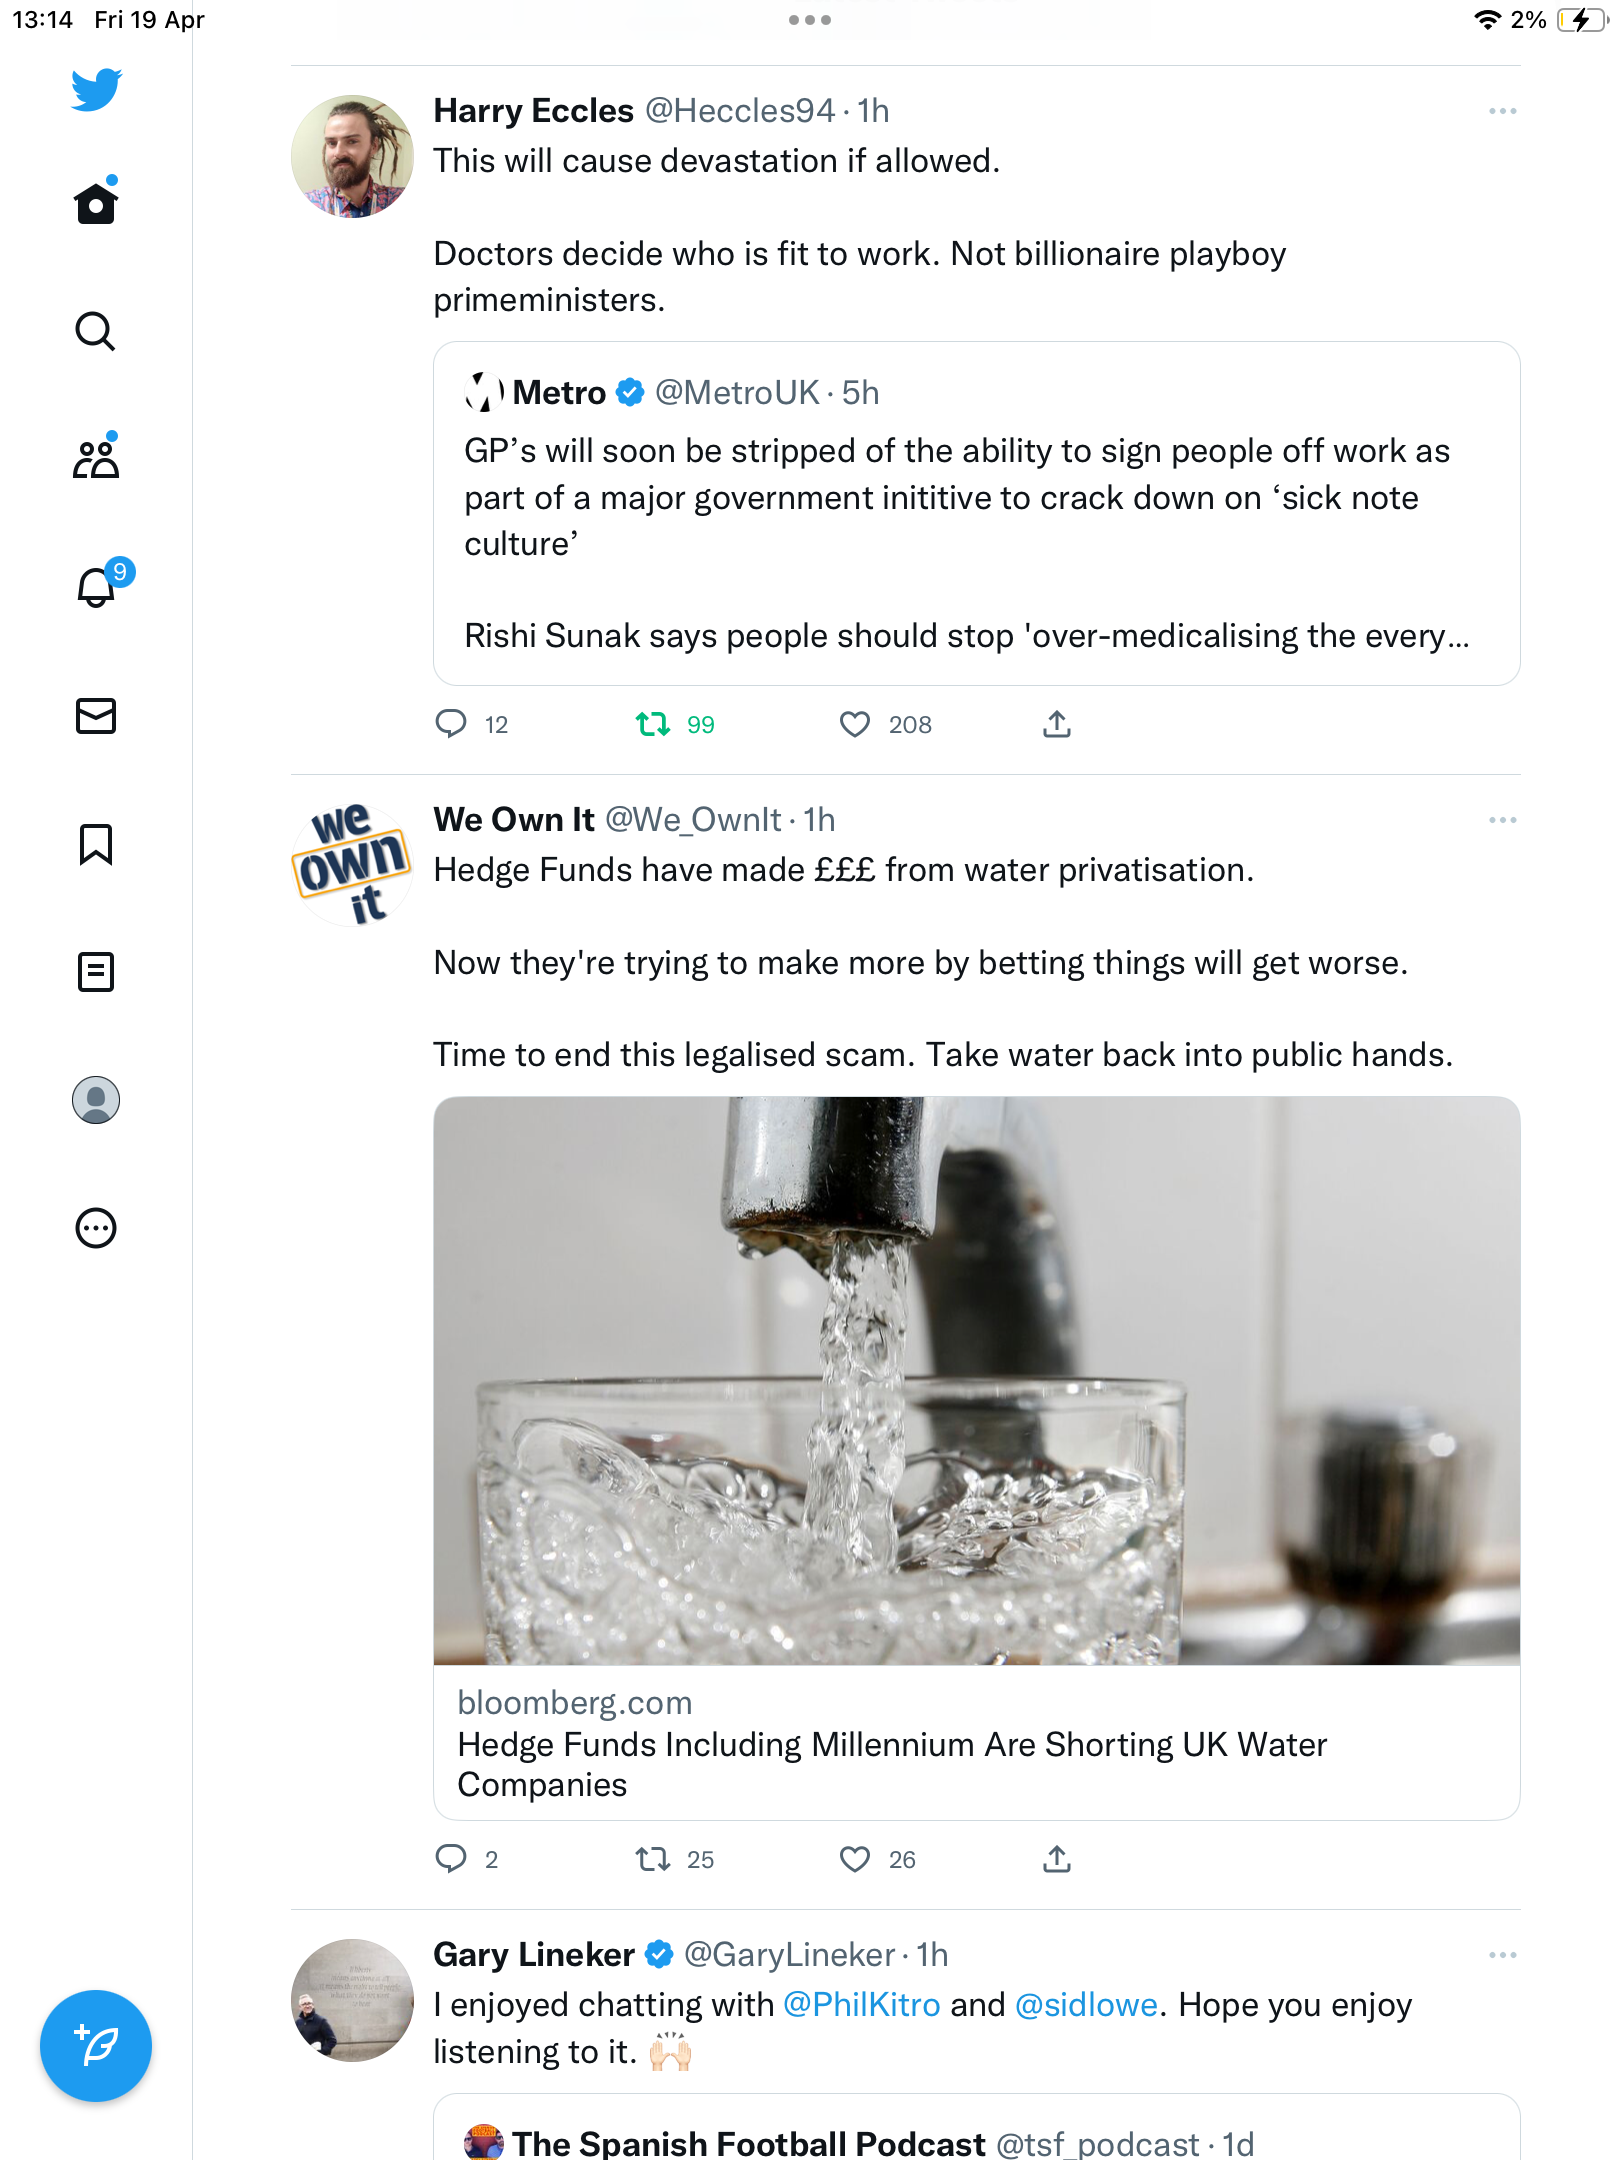Open Bookmarks icon in the sidebar

(96, 844)
